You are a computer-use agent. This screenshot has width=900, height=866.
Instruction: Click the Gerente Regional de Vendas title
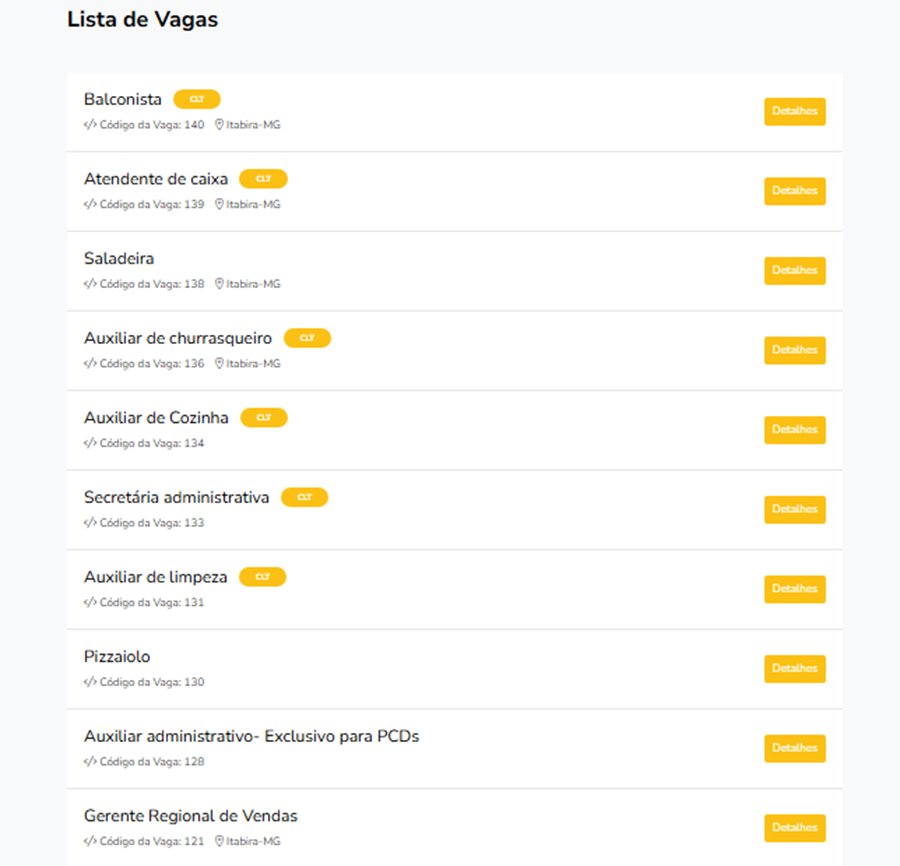[191, 816]
